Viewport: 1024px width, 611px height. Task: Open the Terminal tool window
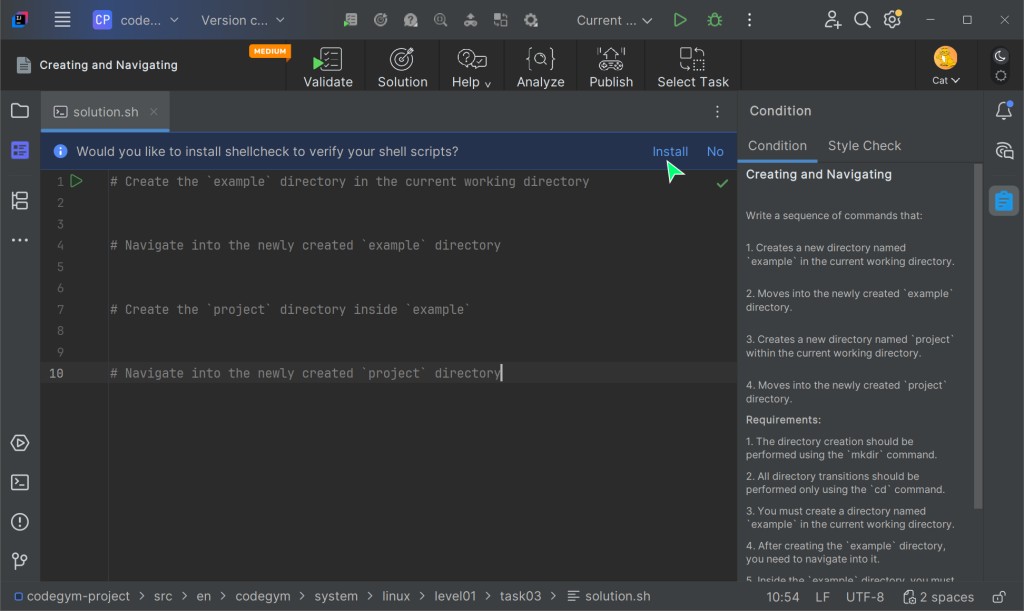coord(19,482)
